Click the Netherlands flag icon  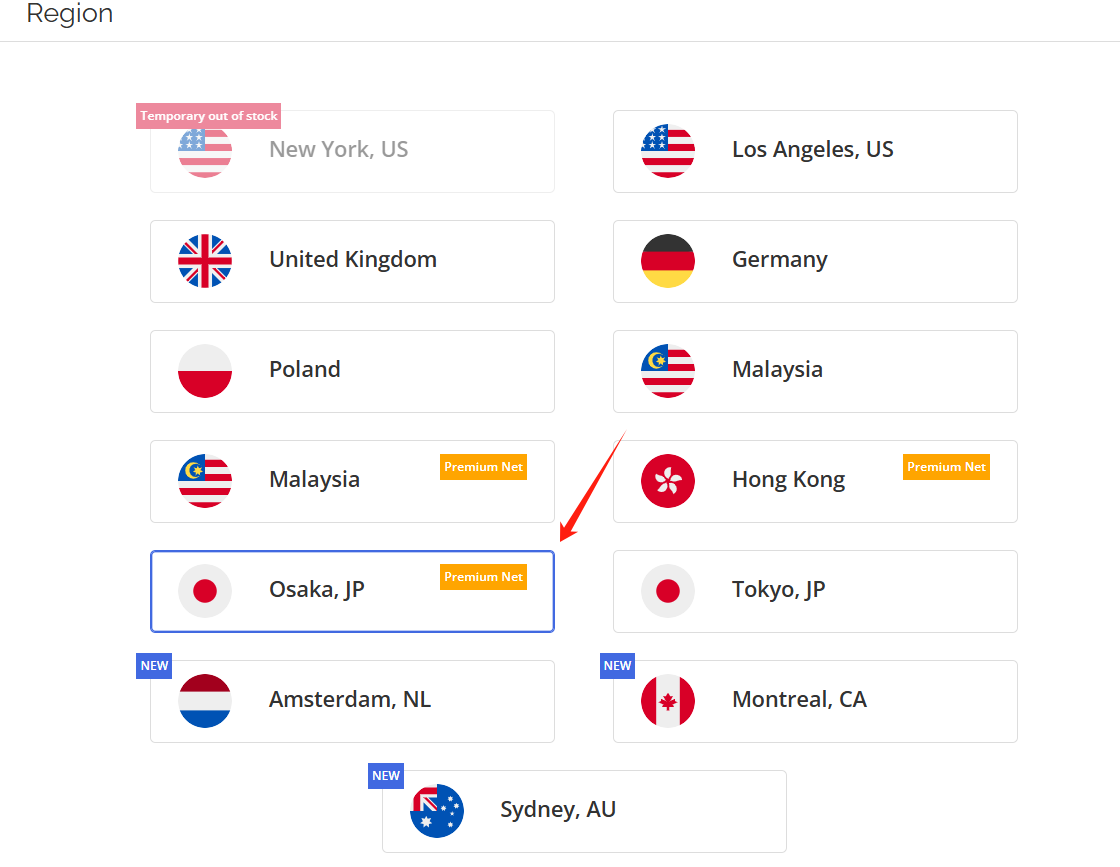205,701
